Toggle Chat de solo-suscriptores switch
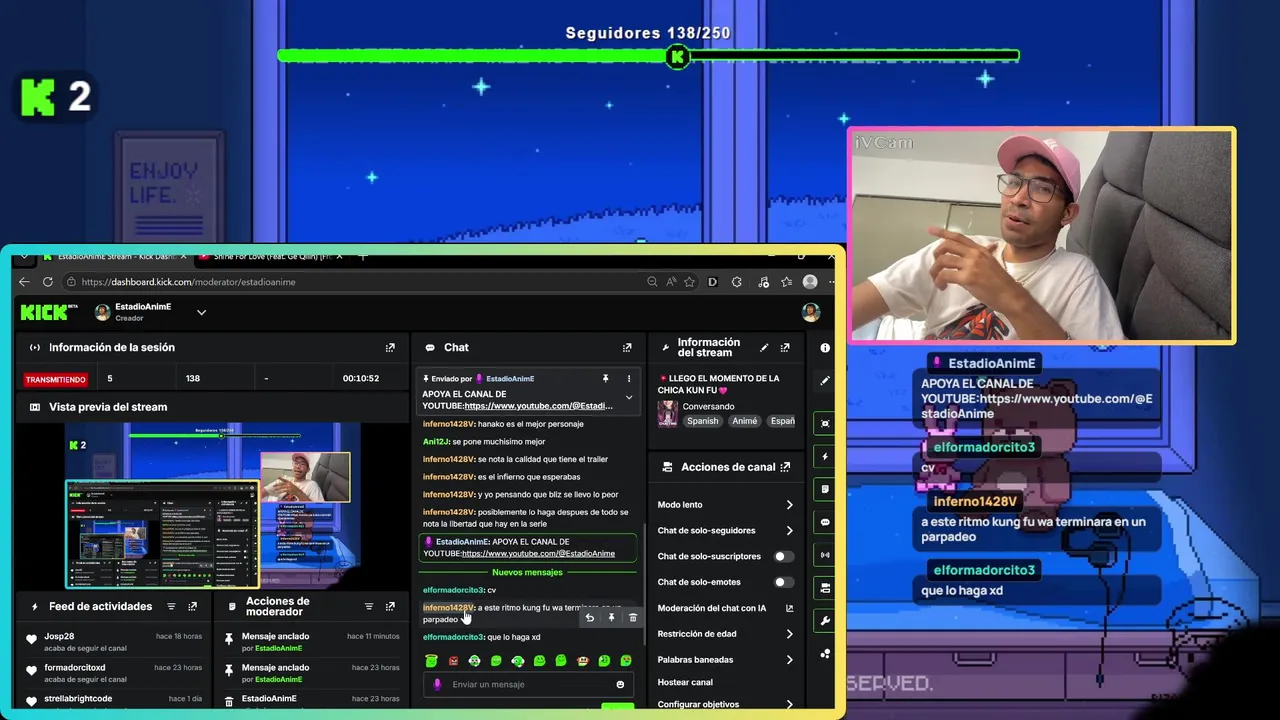The height and width of the screenshot is (720, 1280). click(x=784, y=556)
